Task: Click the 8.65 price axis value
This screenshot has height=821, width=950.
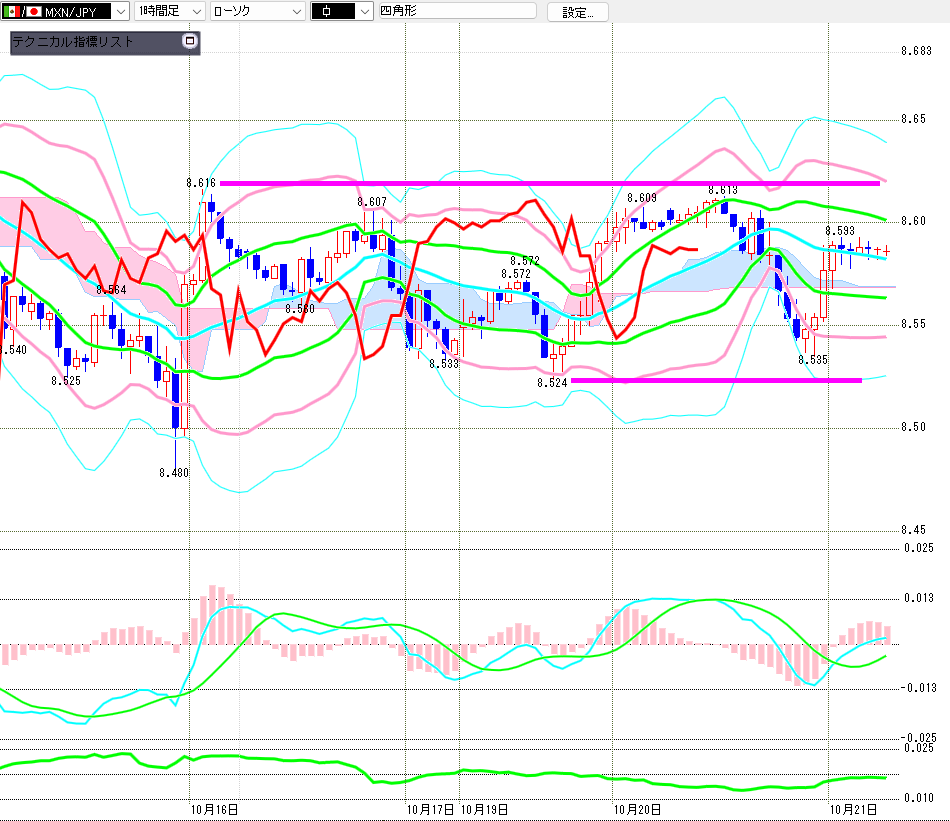Action: [x=914, y=119]
